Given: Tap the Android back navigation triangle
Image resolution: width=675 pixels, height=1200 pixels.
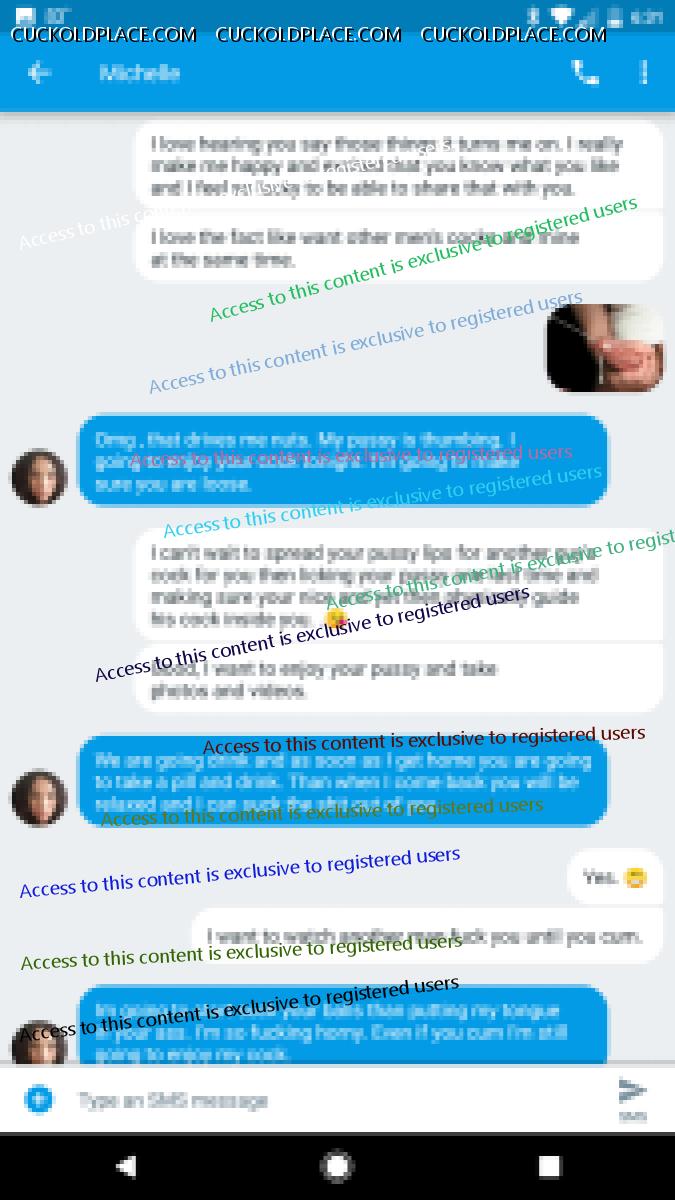Looking at the screenshot, I should (125, 1166).
